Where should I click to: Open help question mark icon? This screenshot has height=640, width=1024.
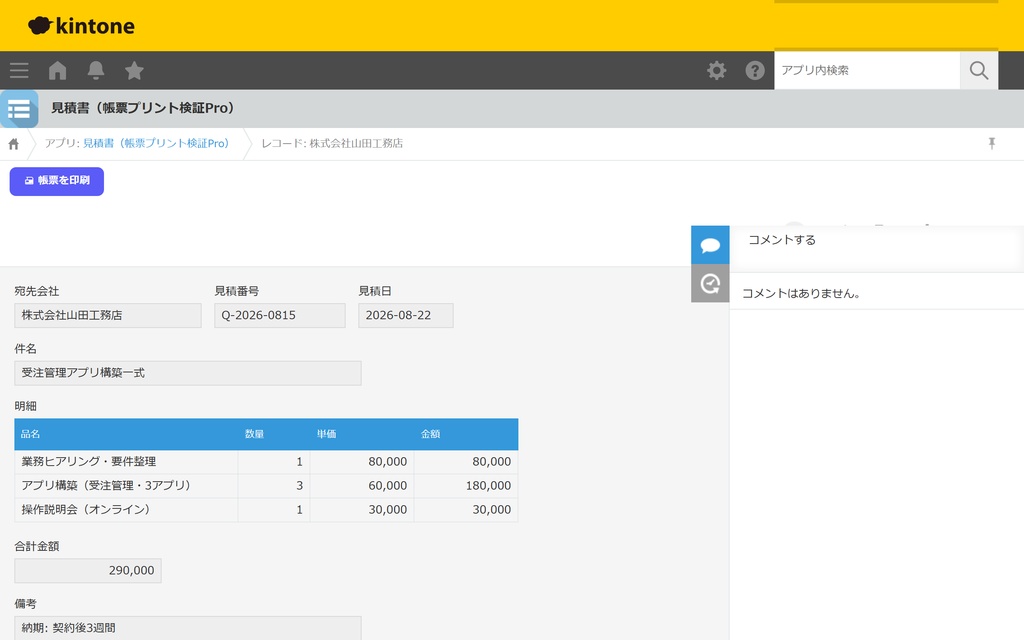click(755, 71)
